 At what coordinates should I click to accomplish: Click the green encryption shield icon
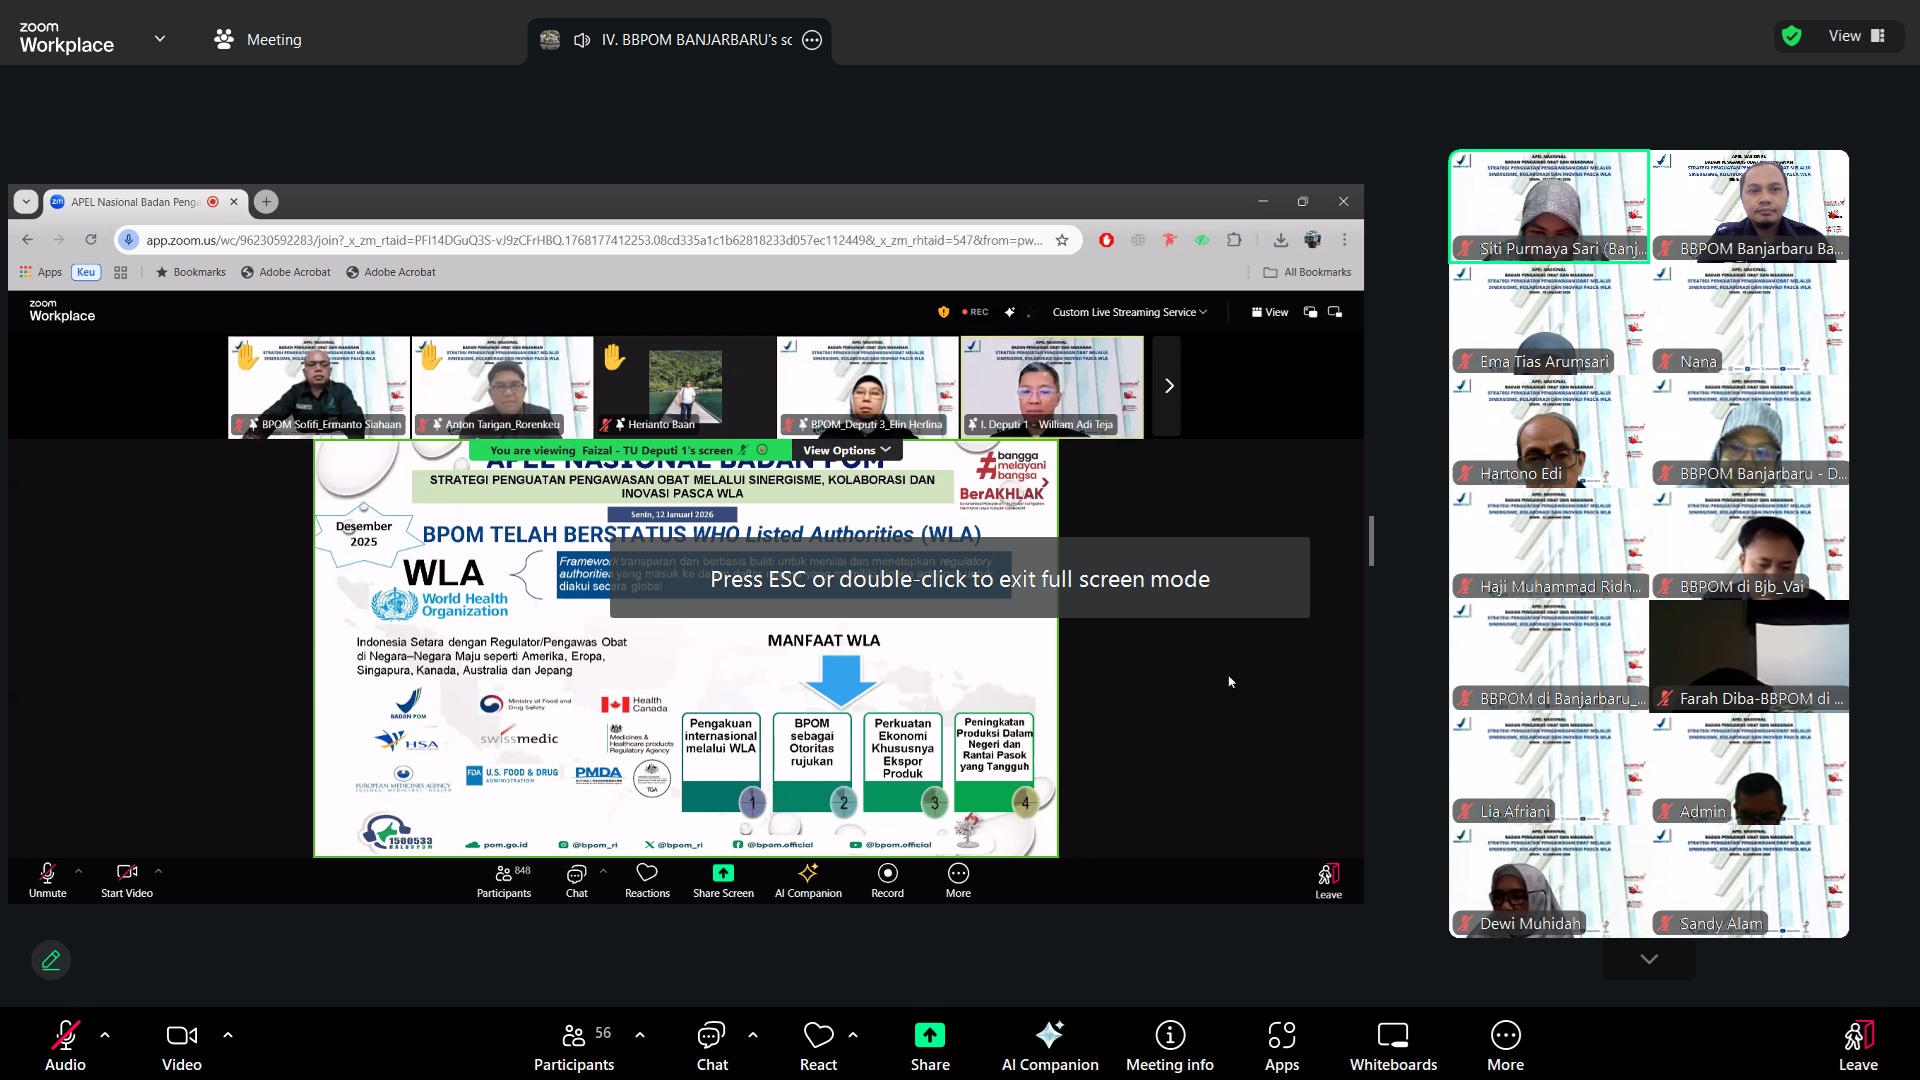(1791, 36)
